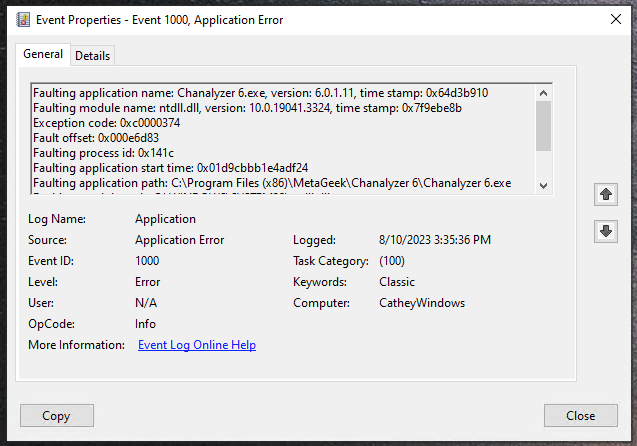Screen dimensions: 637x446
Task: Switch to the Details tab
Action: [93, 56]
